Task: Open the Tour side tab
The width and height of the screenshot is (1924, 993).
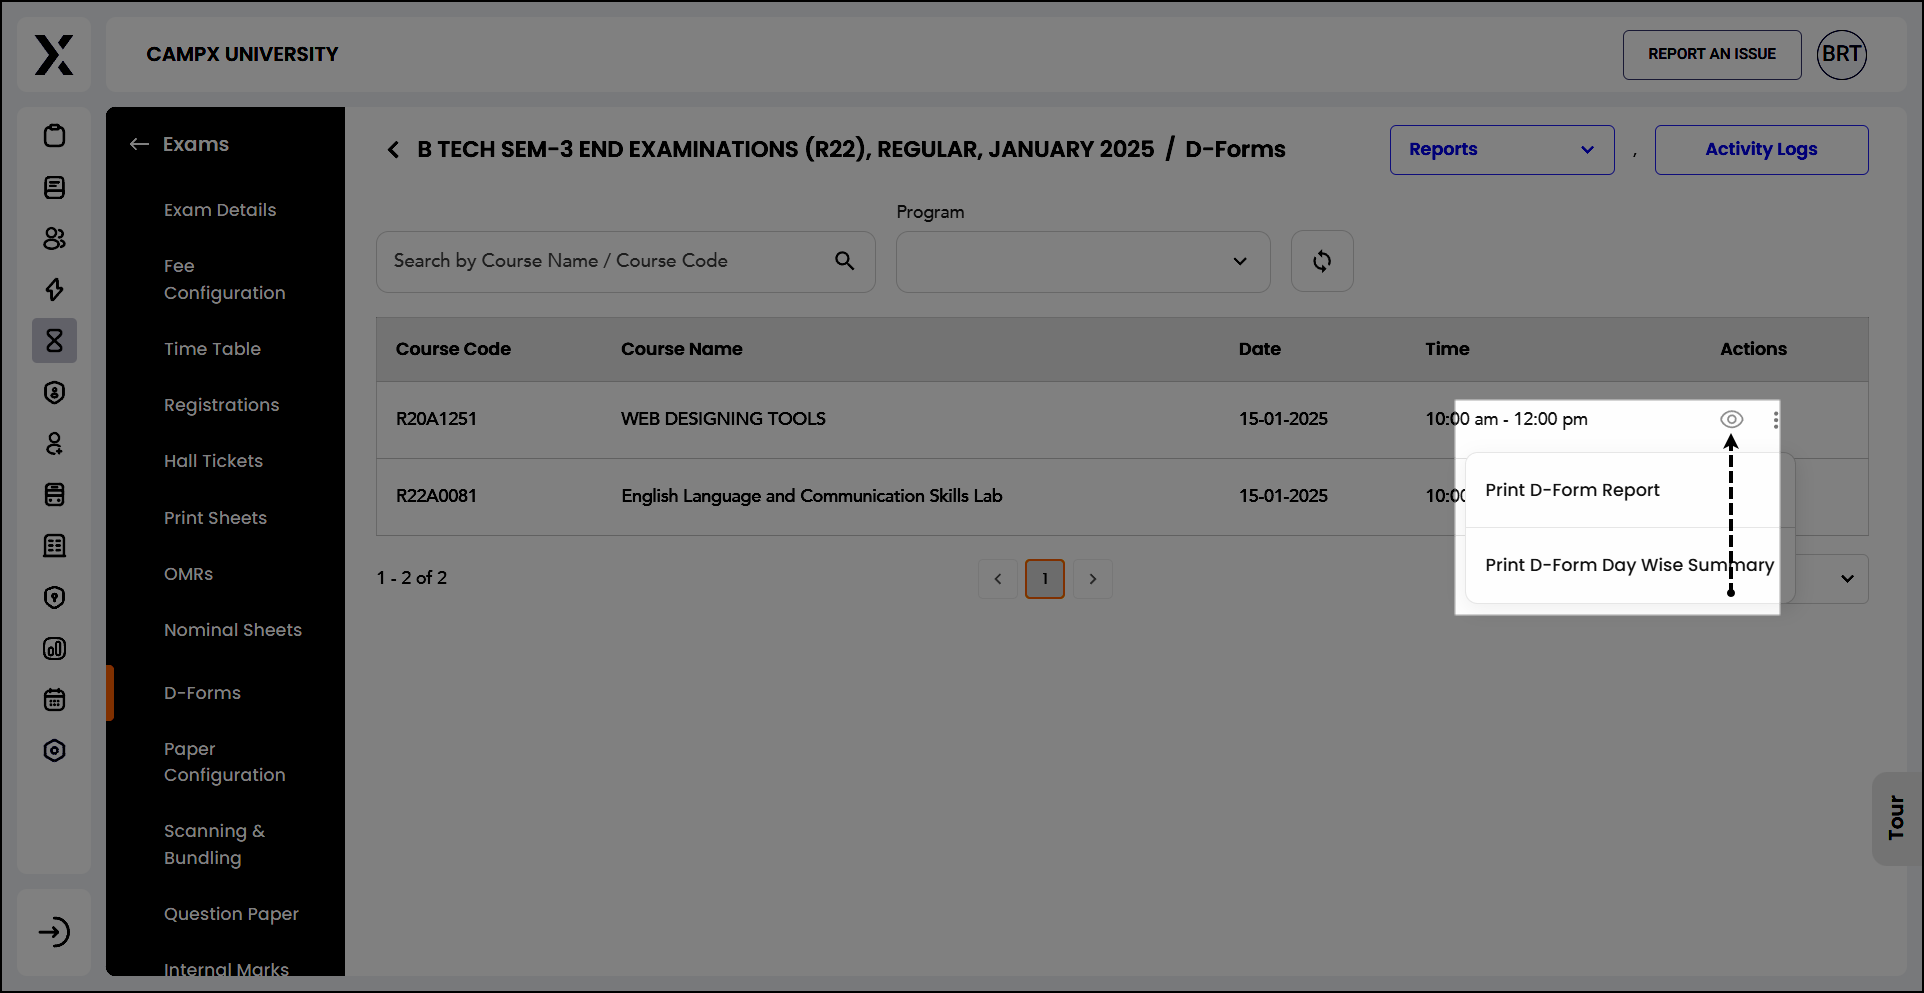Action: 1896,818
